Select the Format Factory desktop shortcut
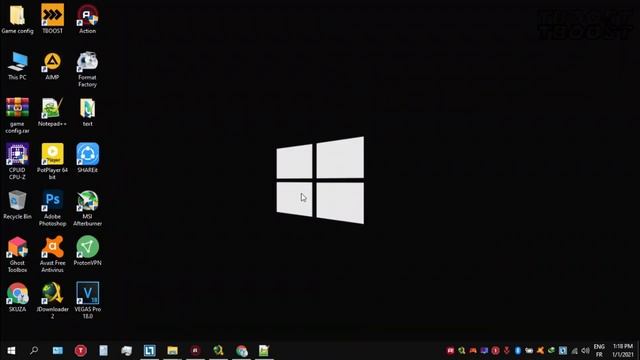The image size is (640, 360). point(87,69)
